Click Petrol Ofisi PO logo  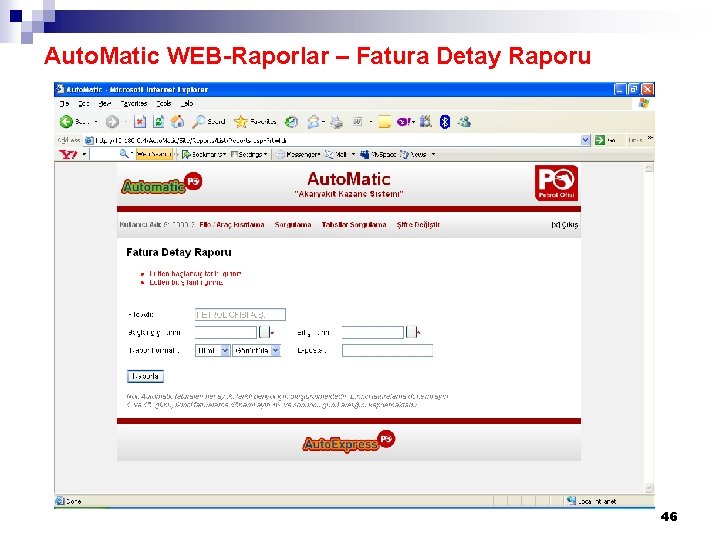pyautogui.click(x=556, y=183)
